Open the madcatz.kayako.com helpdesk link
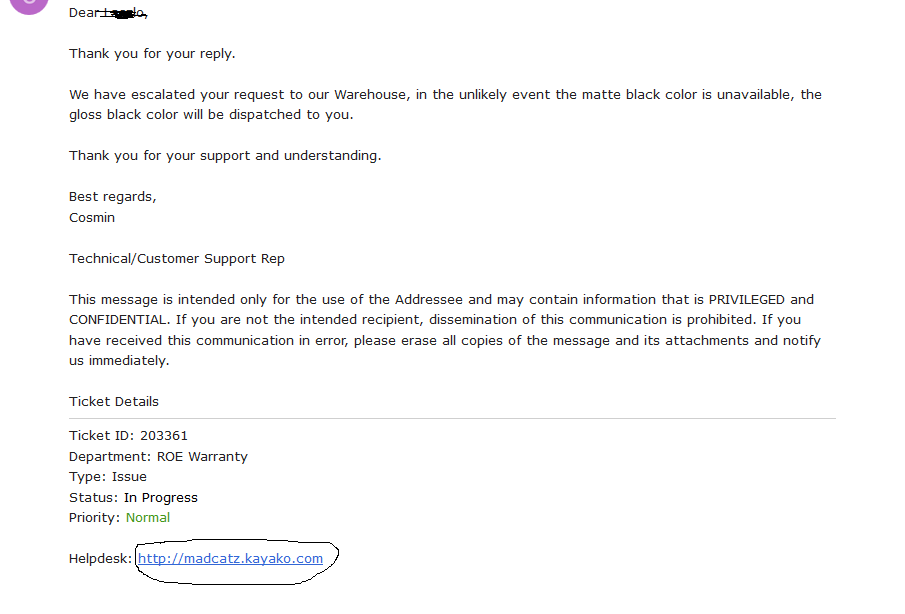The width and height of the screenshot is (905, 614). click(230, 559)
